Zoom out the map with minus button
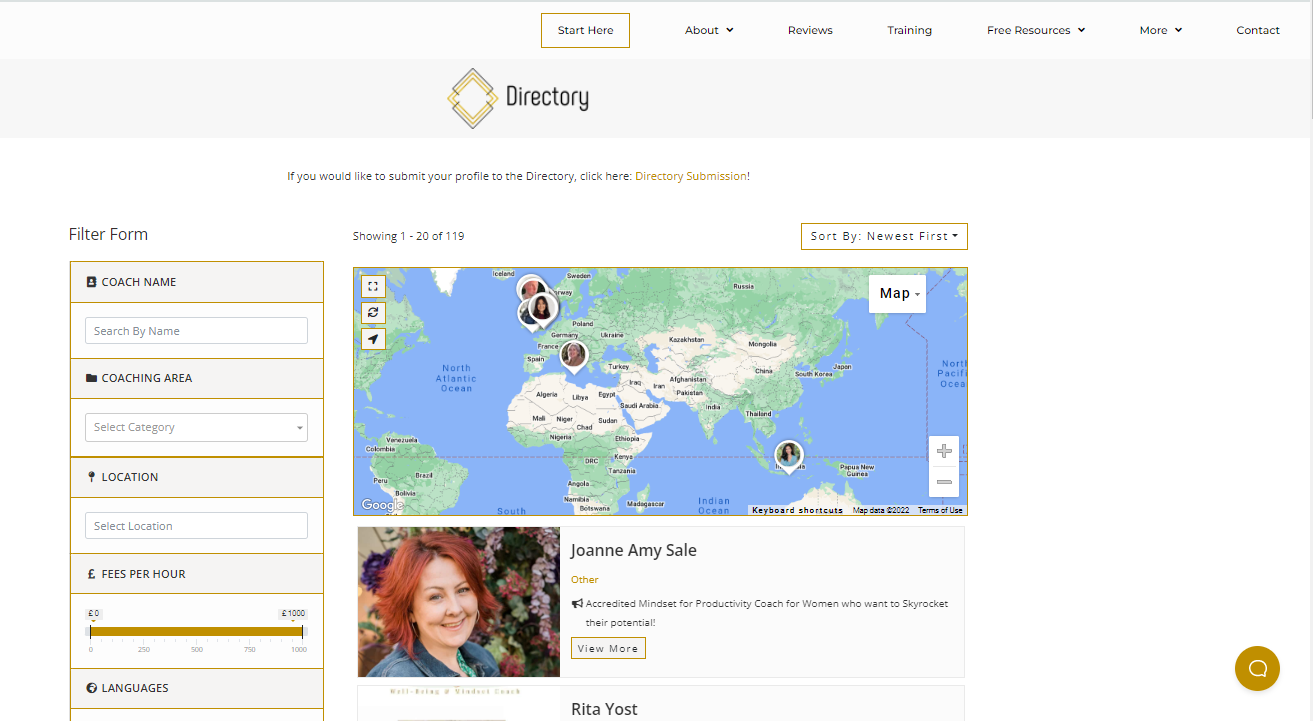 coord(944,482)
